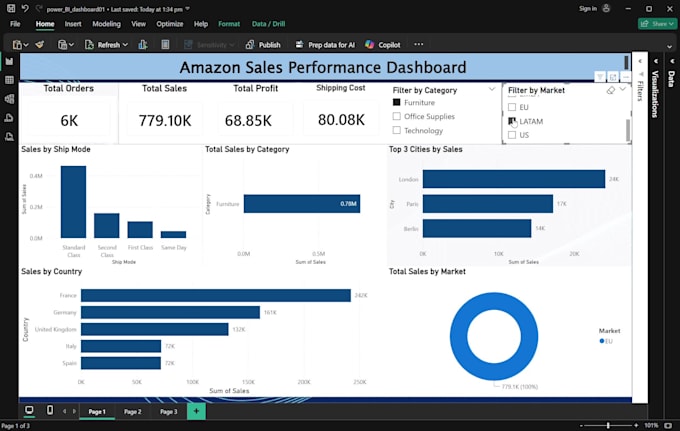Image resolution: width=680 pixels, height=431 pixels.
Task: Click the Paste clipboard icon in the ribbon
Action: click(x=17, y=45)
